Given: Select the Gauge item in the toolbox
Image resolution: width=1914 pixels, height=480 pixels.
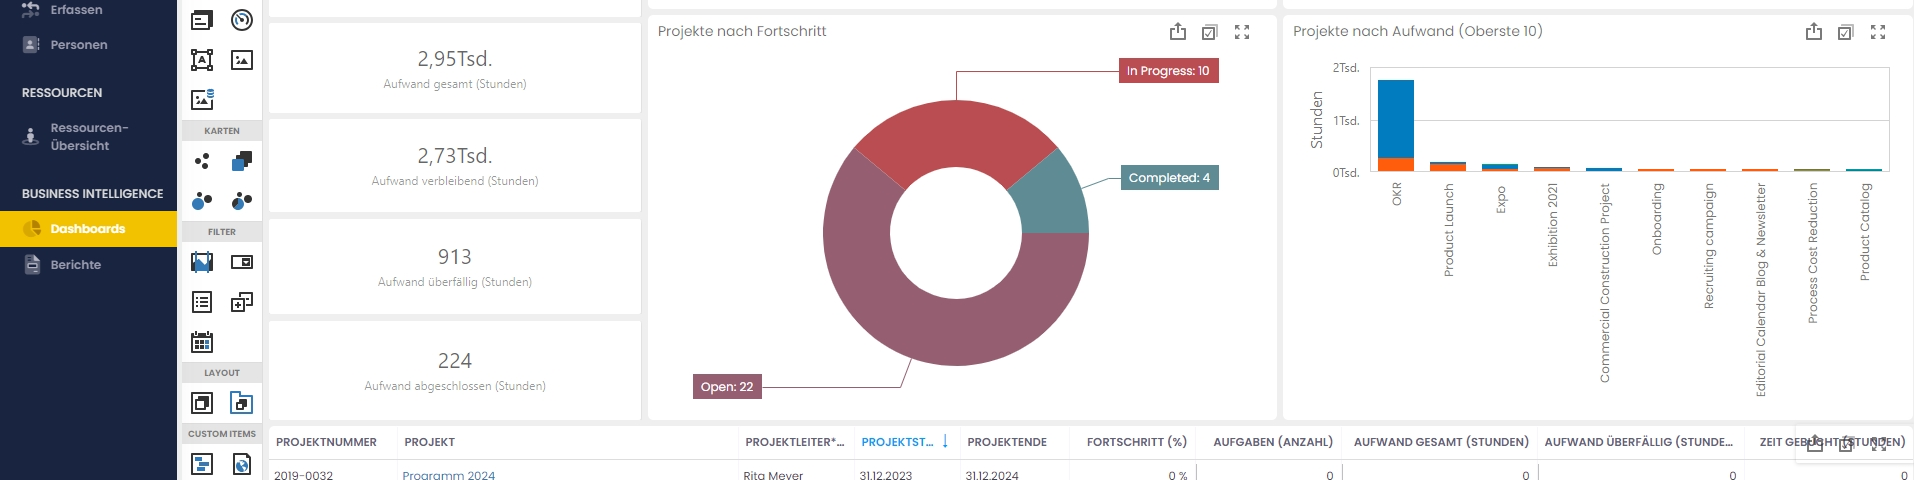Looking at the screenshot, I should click(242, 20).
